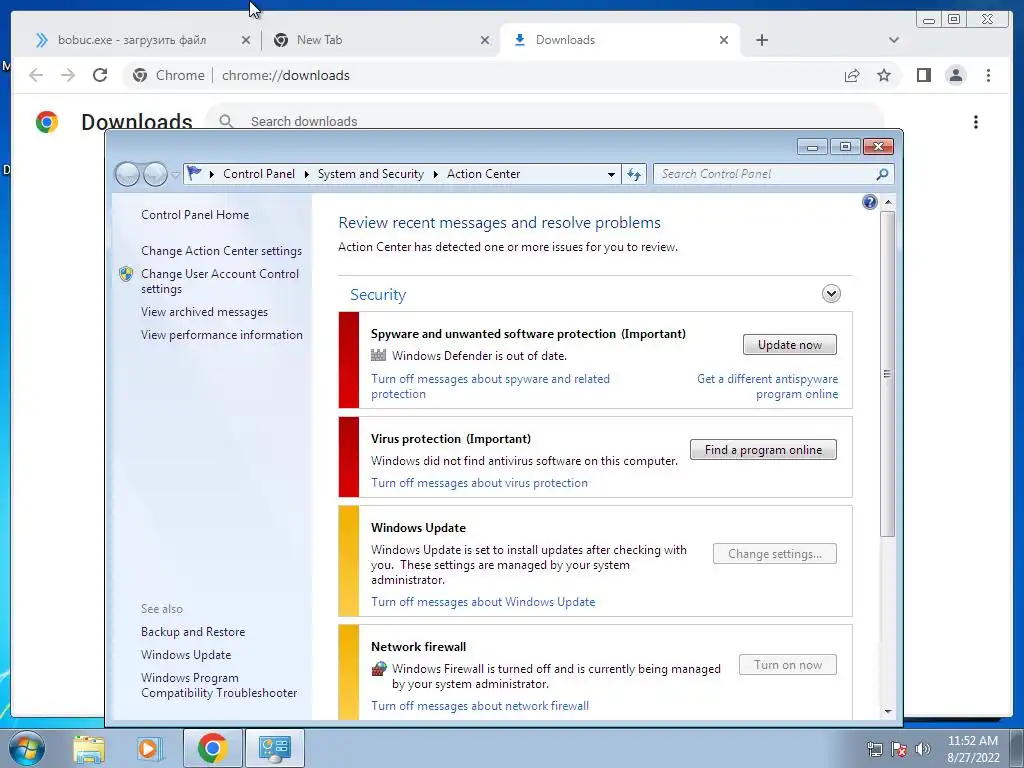Open Windows Program Compatibility Troubleshooter link
Image resolution: width=1024 pixels, height=768 pixels.
[219, 685]
